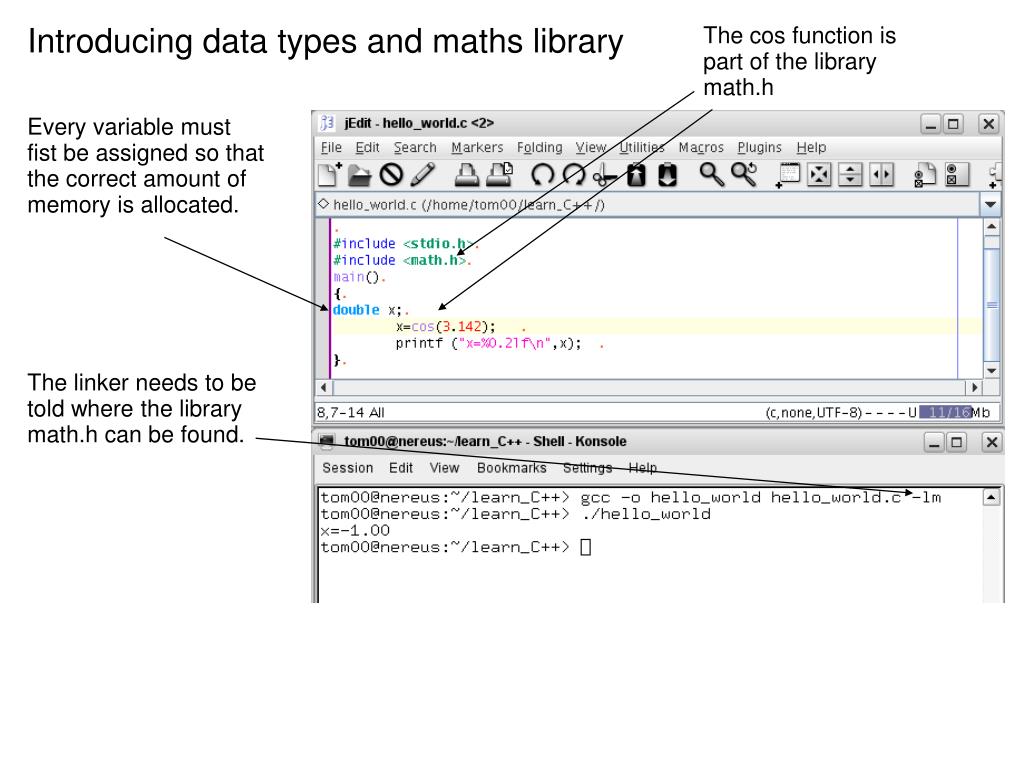This screenshot has width=1023, height=767.
Task: Minimize the jEdit window
Action: pos(931,123)
